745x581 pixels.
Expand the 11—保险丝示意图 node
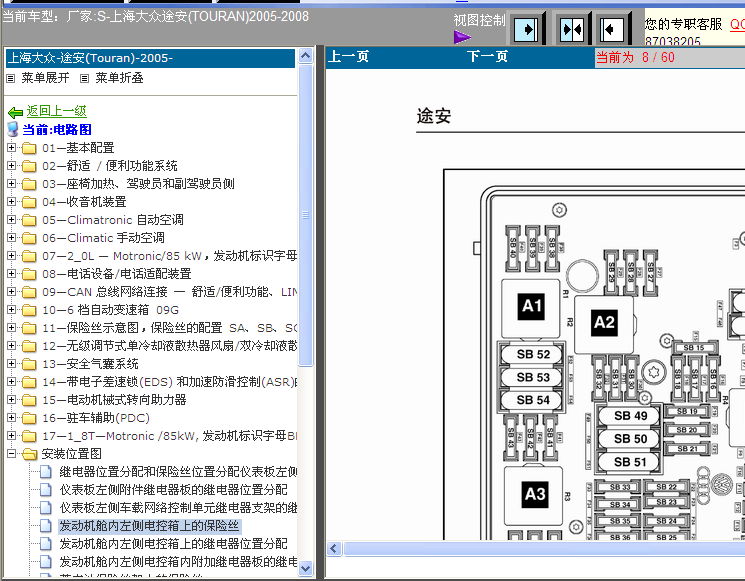[x=11, y=327]
